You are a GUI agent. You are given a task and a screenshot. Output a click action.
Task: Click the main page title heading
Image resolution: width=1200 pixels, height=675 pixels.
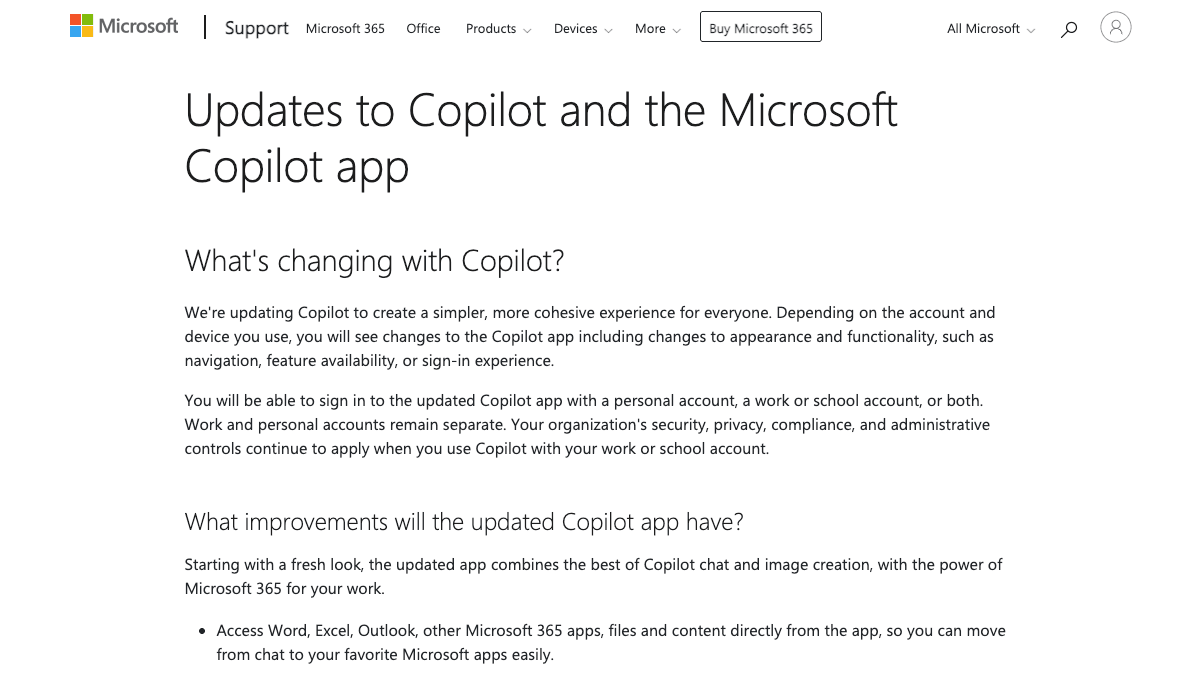pos(541,138)
